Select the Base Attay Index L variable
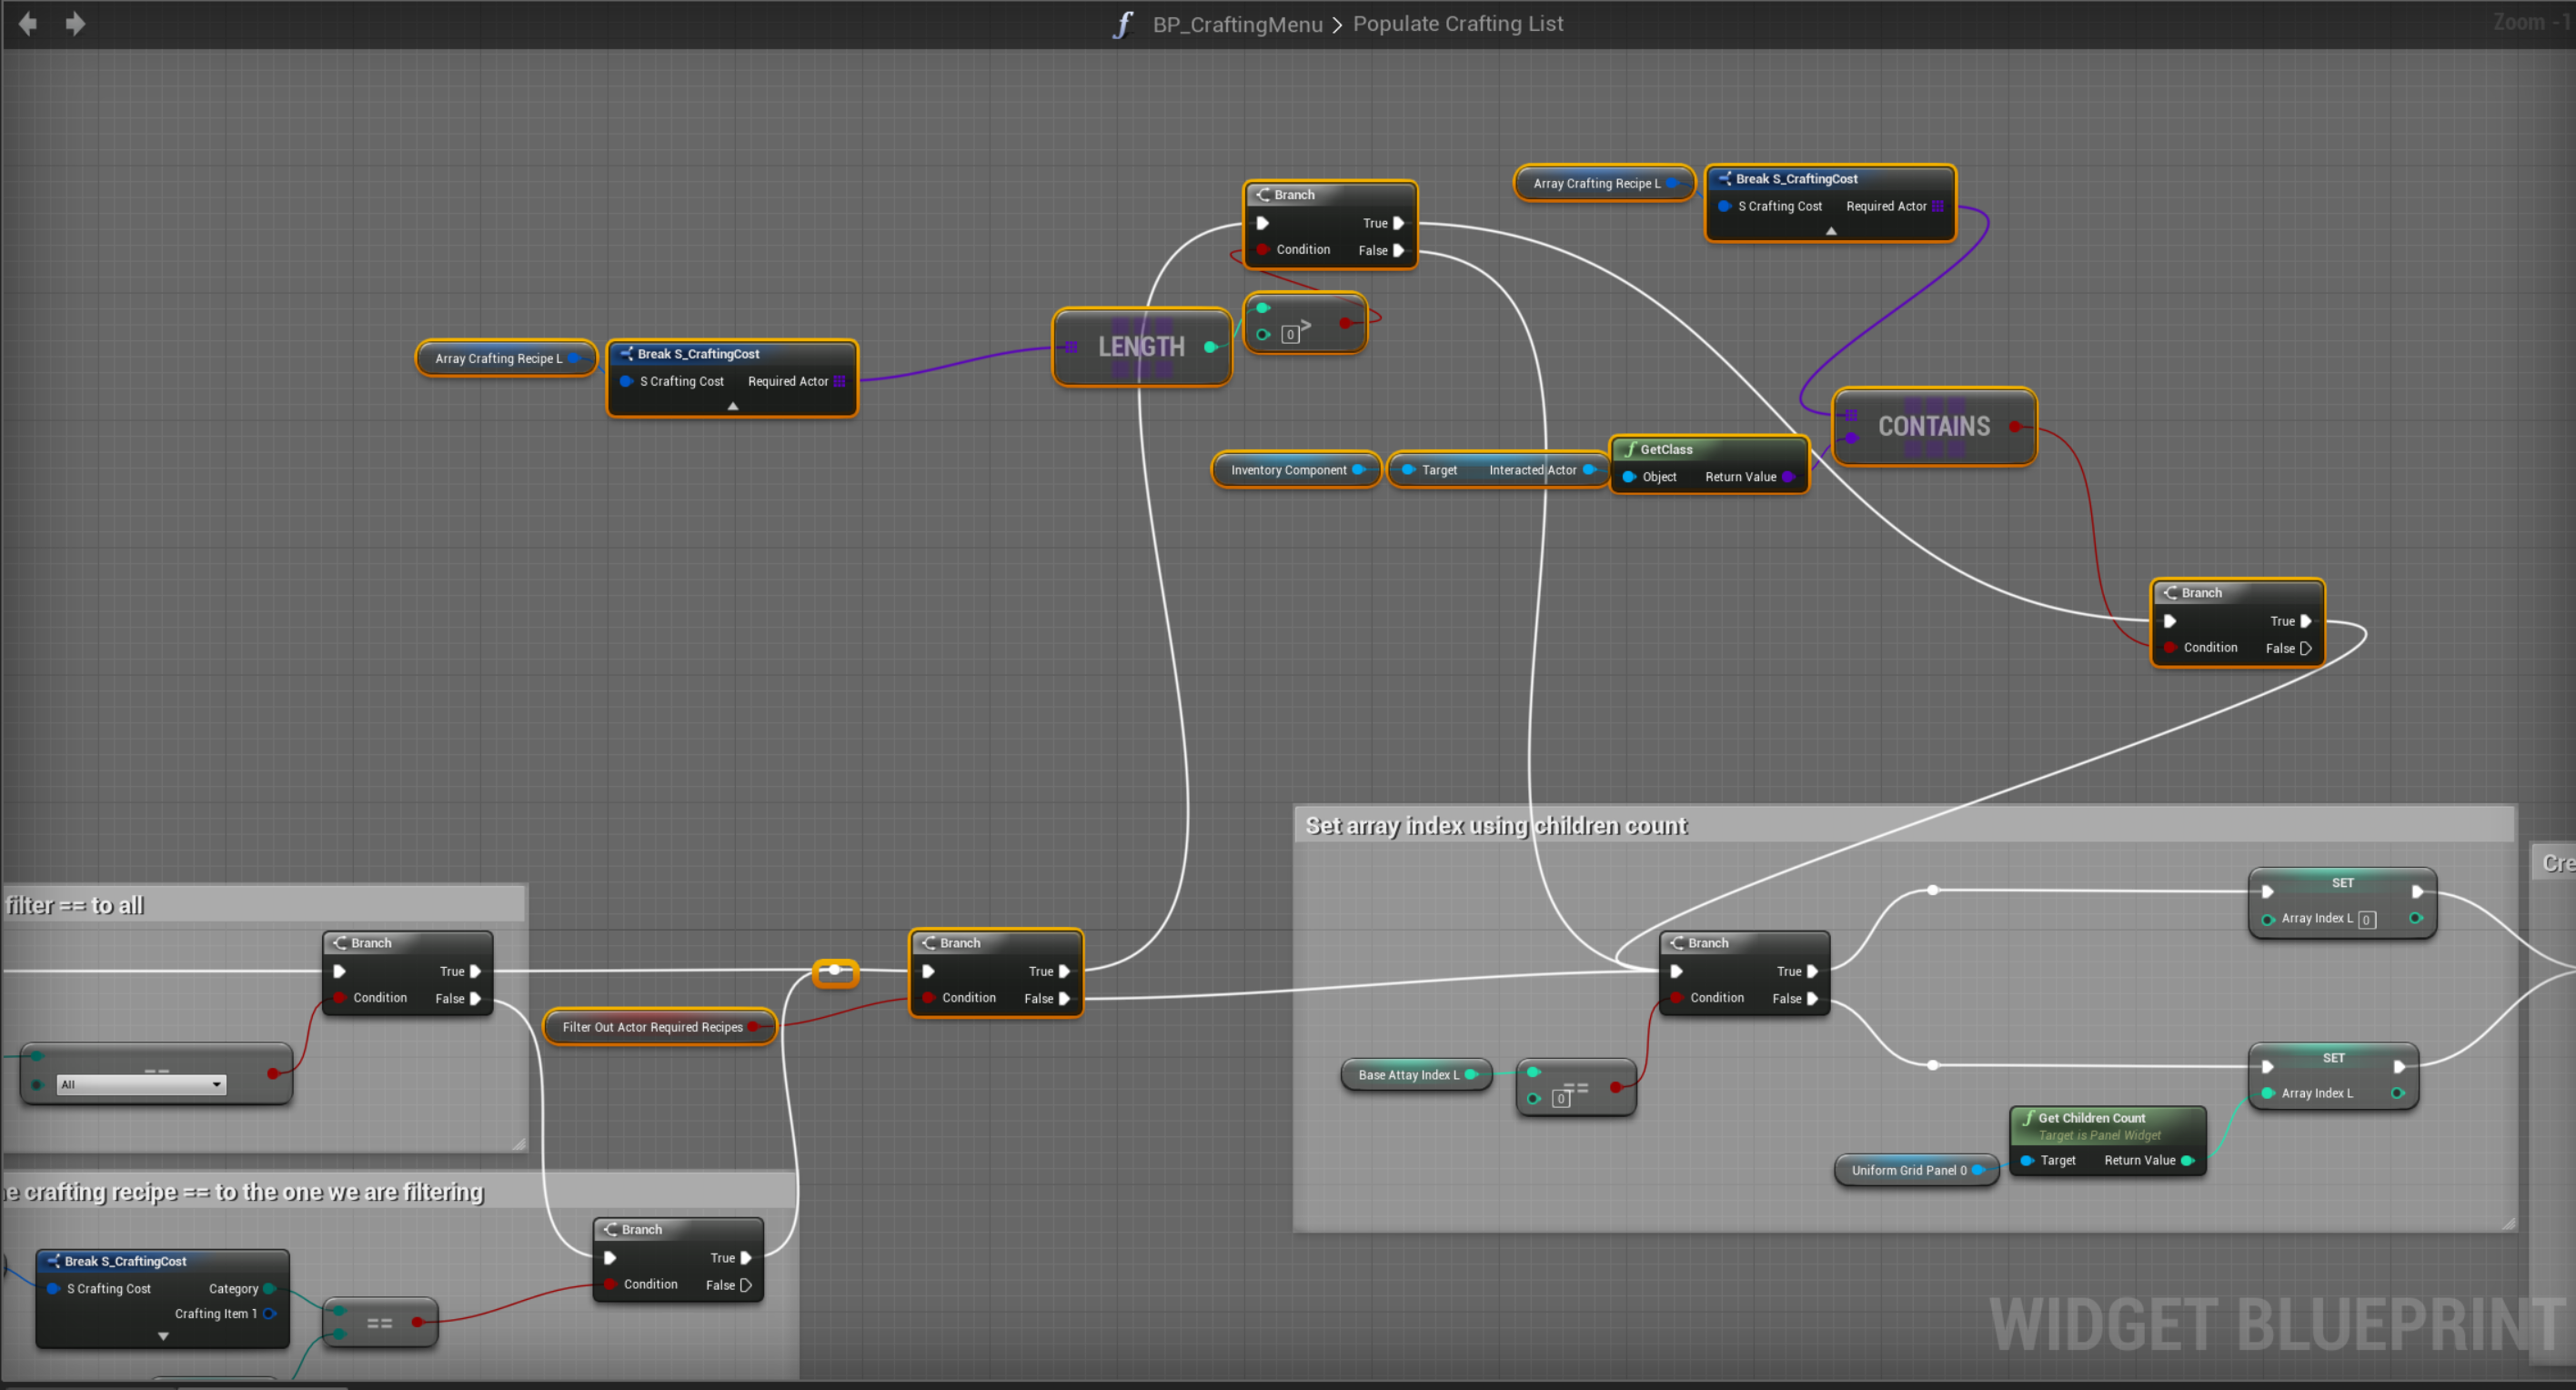This screenshot has width=2576, height=1390. click(x=1407, y=1075)
